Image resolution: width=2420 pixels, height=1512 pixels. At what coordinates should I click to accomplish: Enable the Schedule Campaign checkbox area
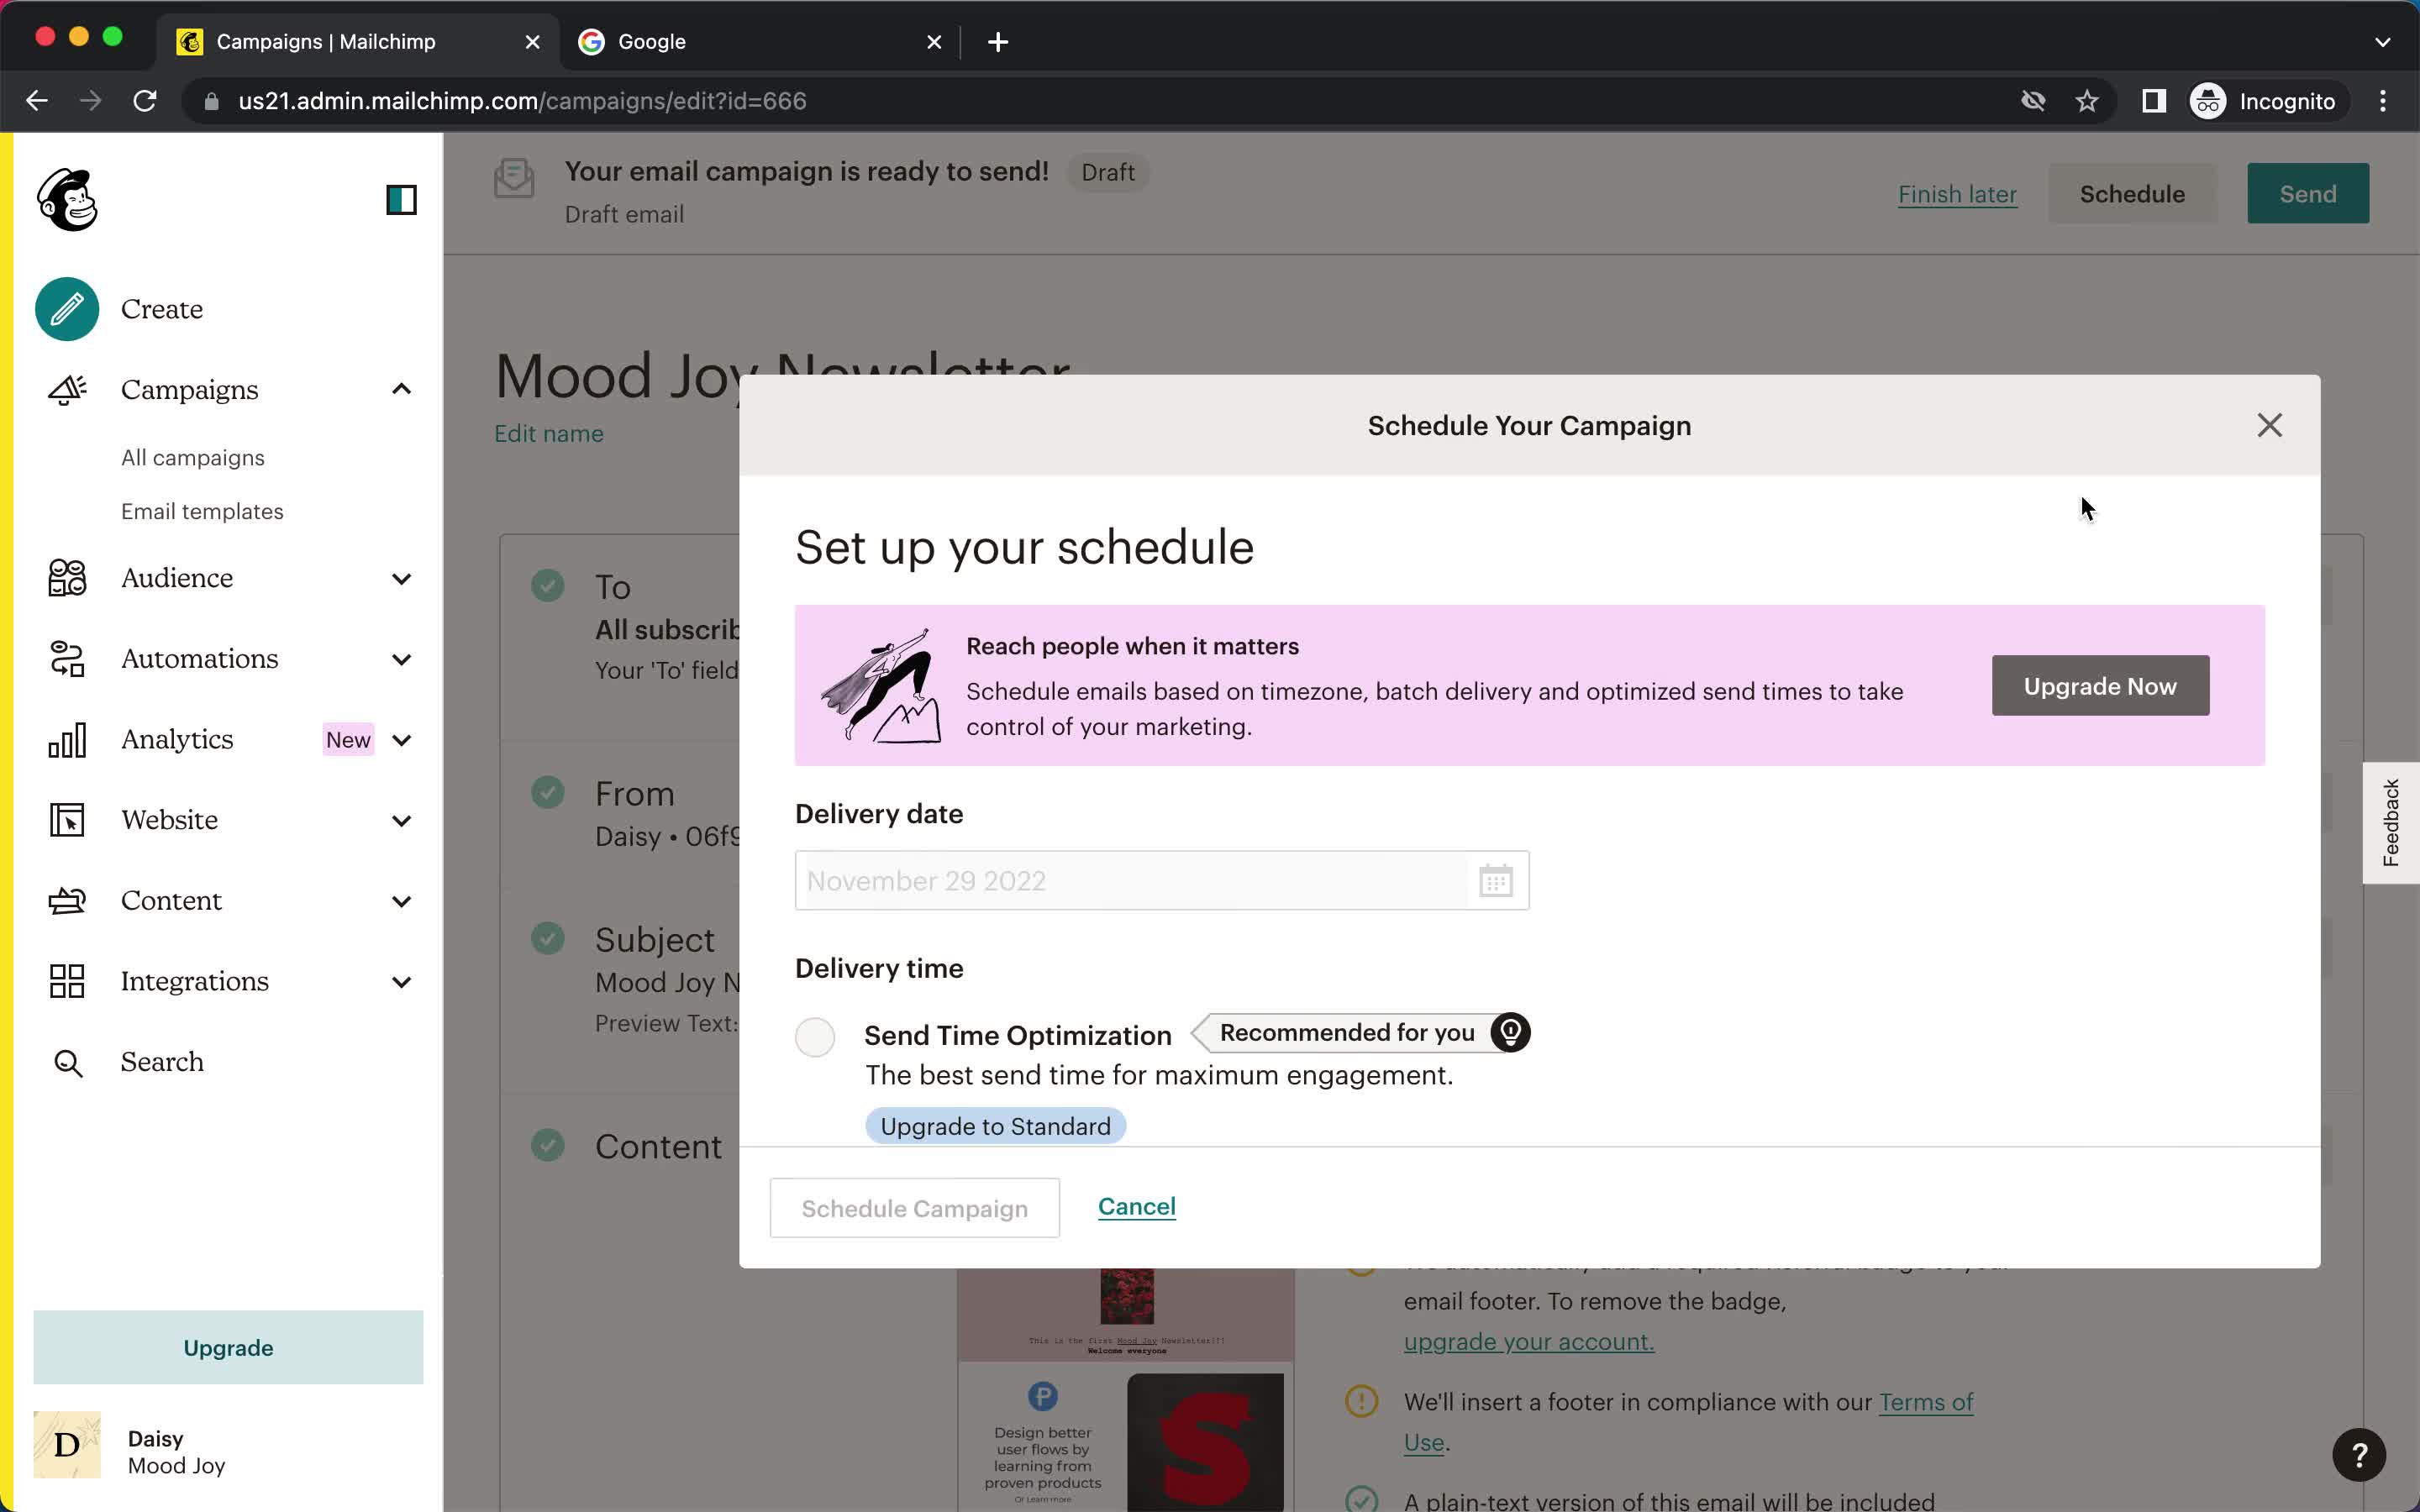pyautogui.click(x=913, y=1207)
